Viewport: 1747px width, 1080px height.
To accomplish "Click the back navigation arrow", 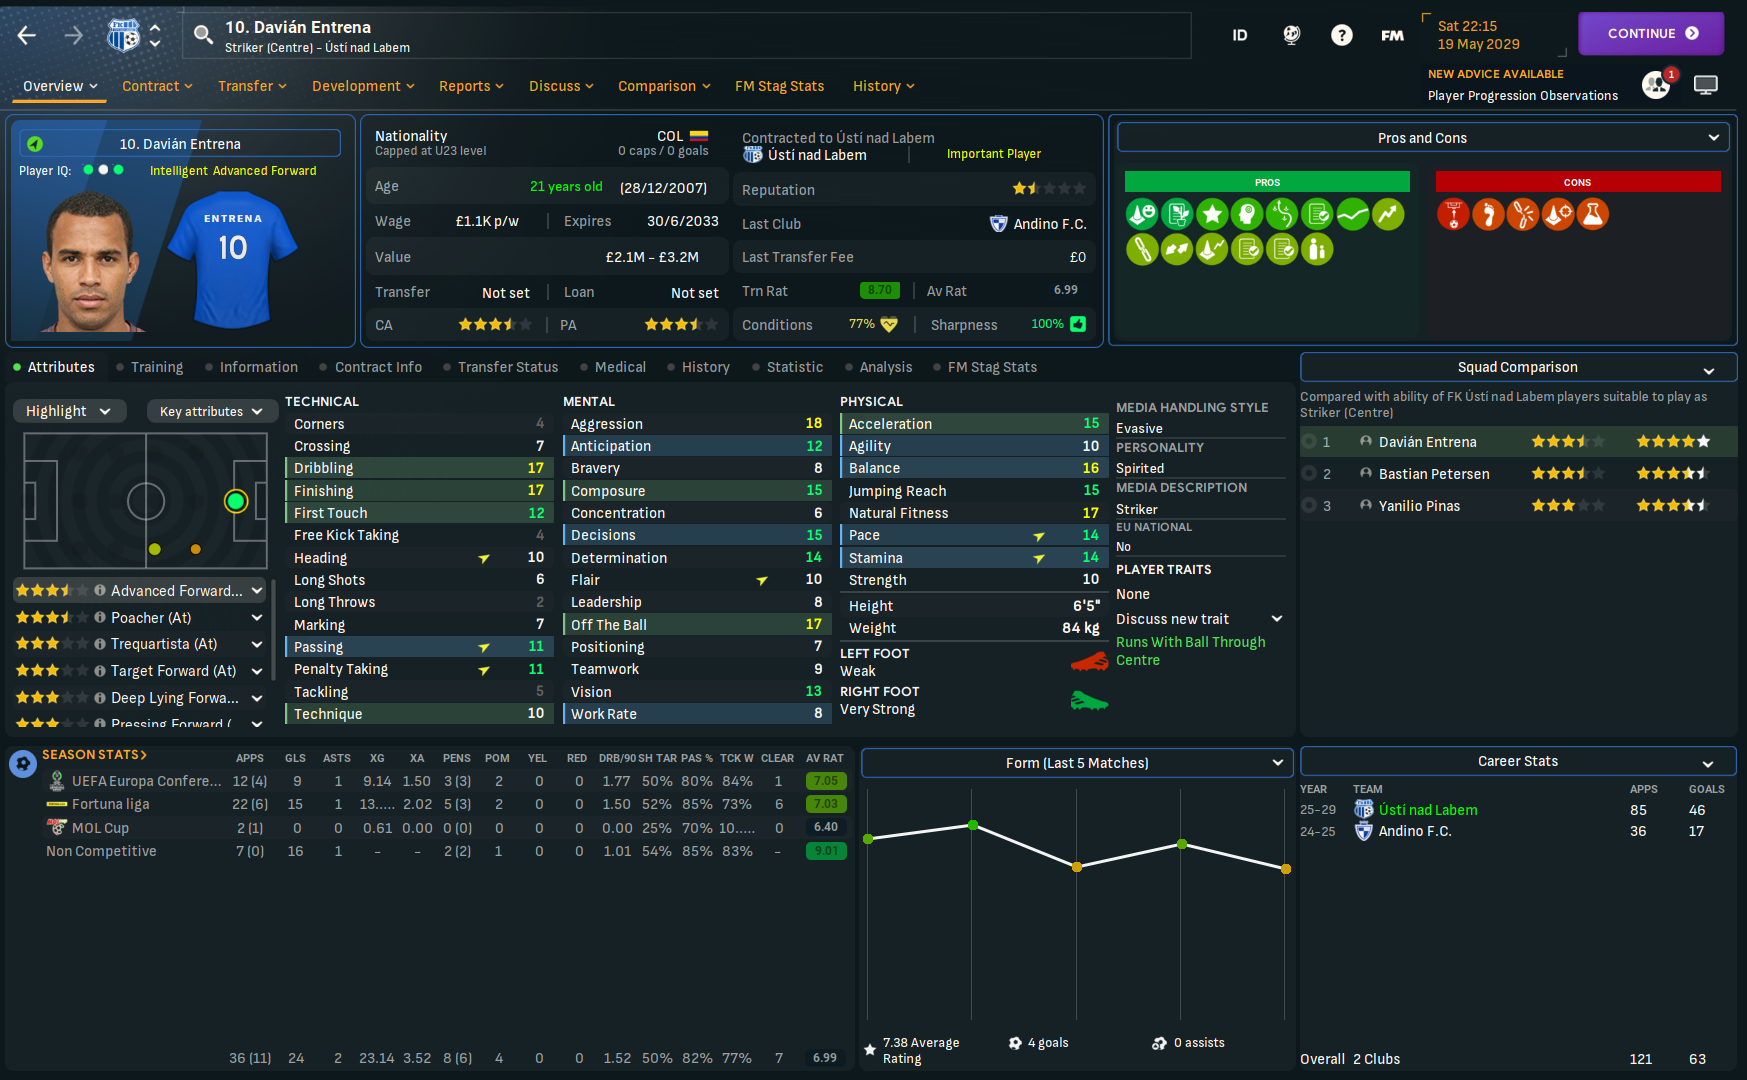I will [27, 36].
